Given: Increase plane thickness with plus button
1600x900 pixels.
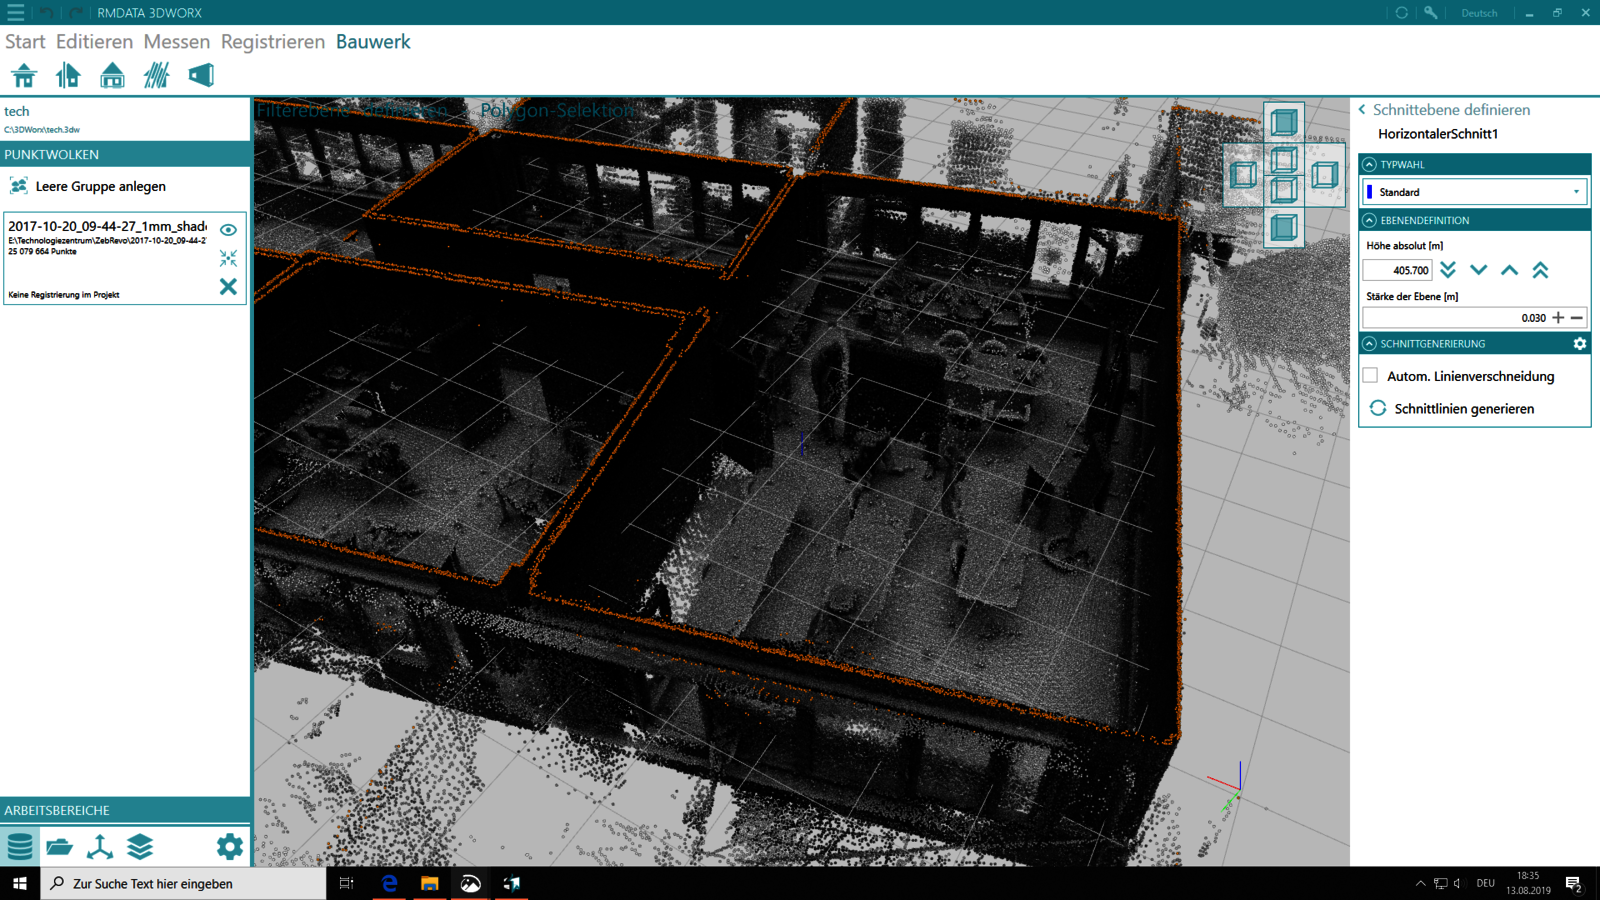Looking at the screenshot, I should coord(1558,318).
